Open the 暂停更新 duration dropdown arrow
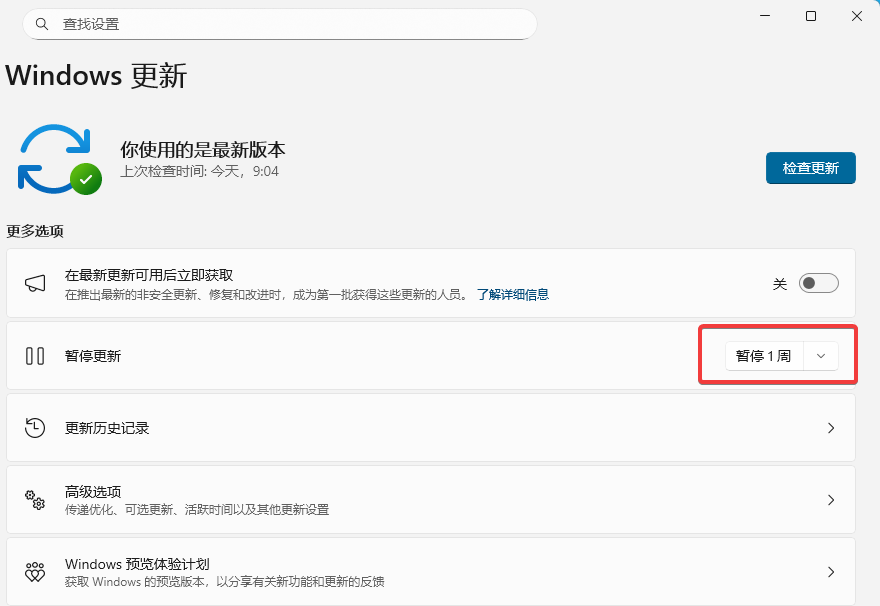Screen dimensions: 880x606 pos(820,355)
